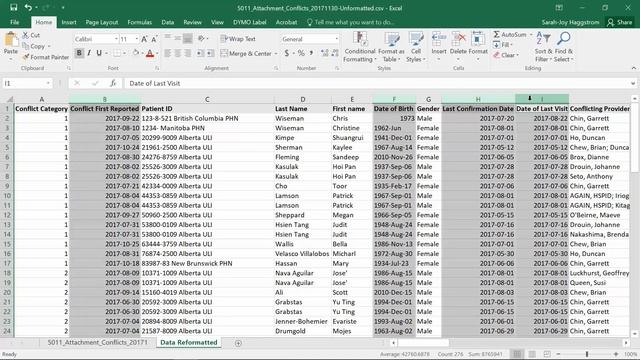Toggle Underline formatting
The image size is (640, 360).
(99, 53)
